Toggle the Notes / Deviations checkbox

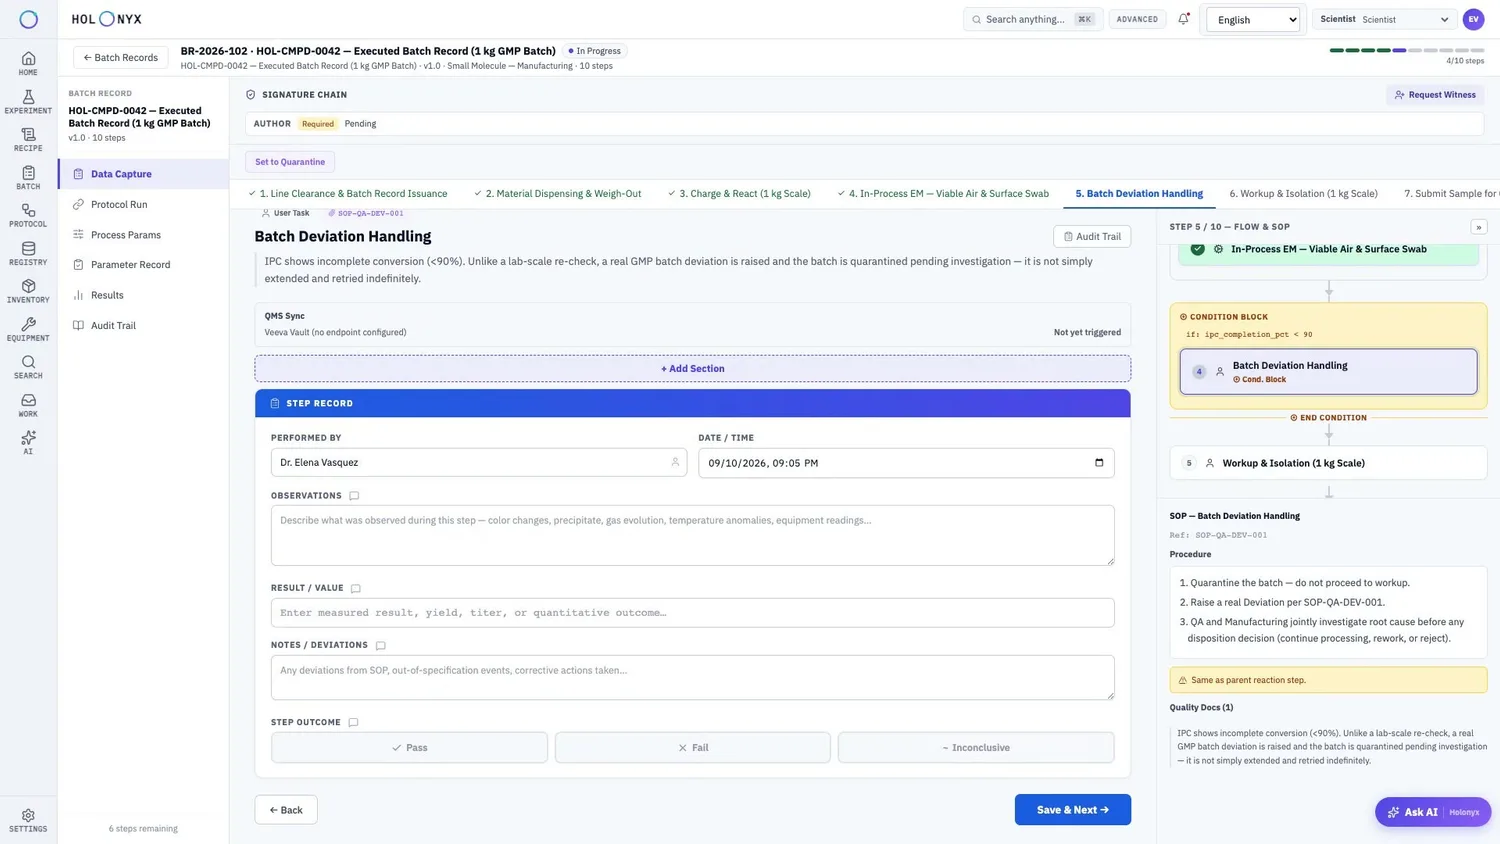click(x=380, y=645)
